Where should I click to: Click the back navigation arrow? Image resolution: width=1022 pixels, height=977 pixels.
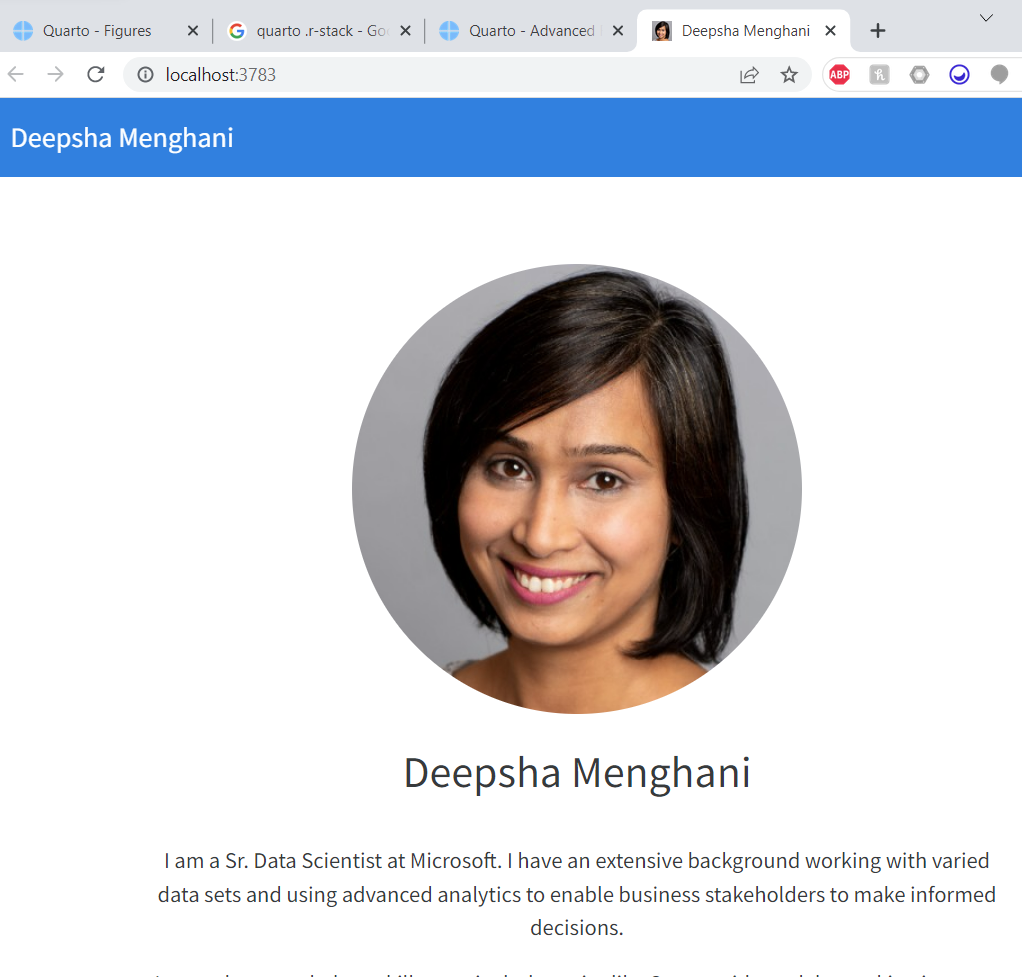15,74
